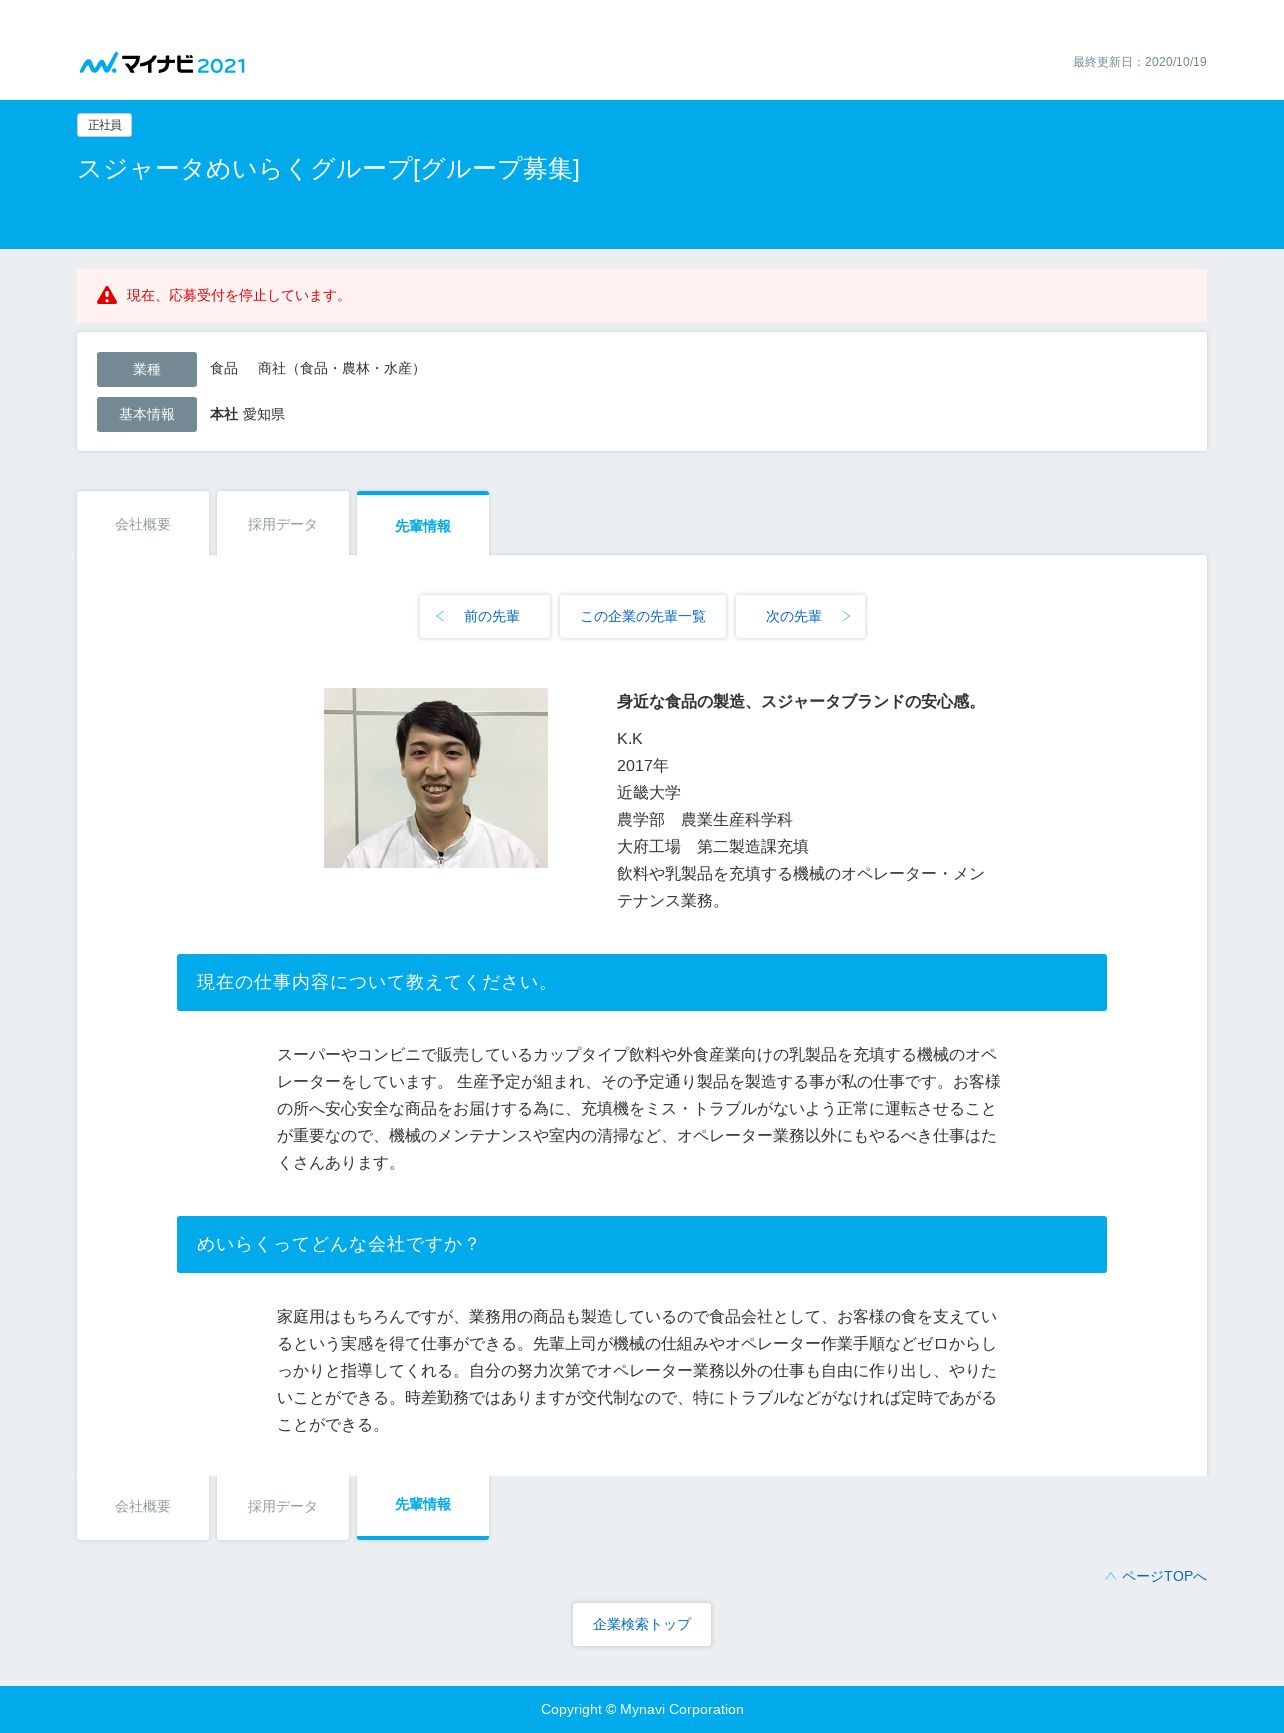
Task: Click the 正社員 badge
Action: (104, 125)
